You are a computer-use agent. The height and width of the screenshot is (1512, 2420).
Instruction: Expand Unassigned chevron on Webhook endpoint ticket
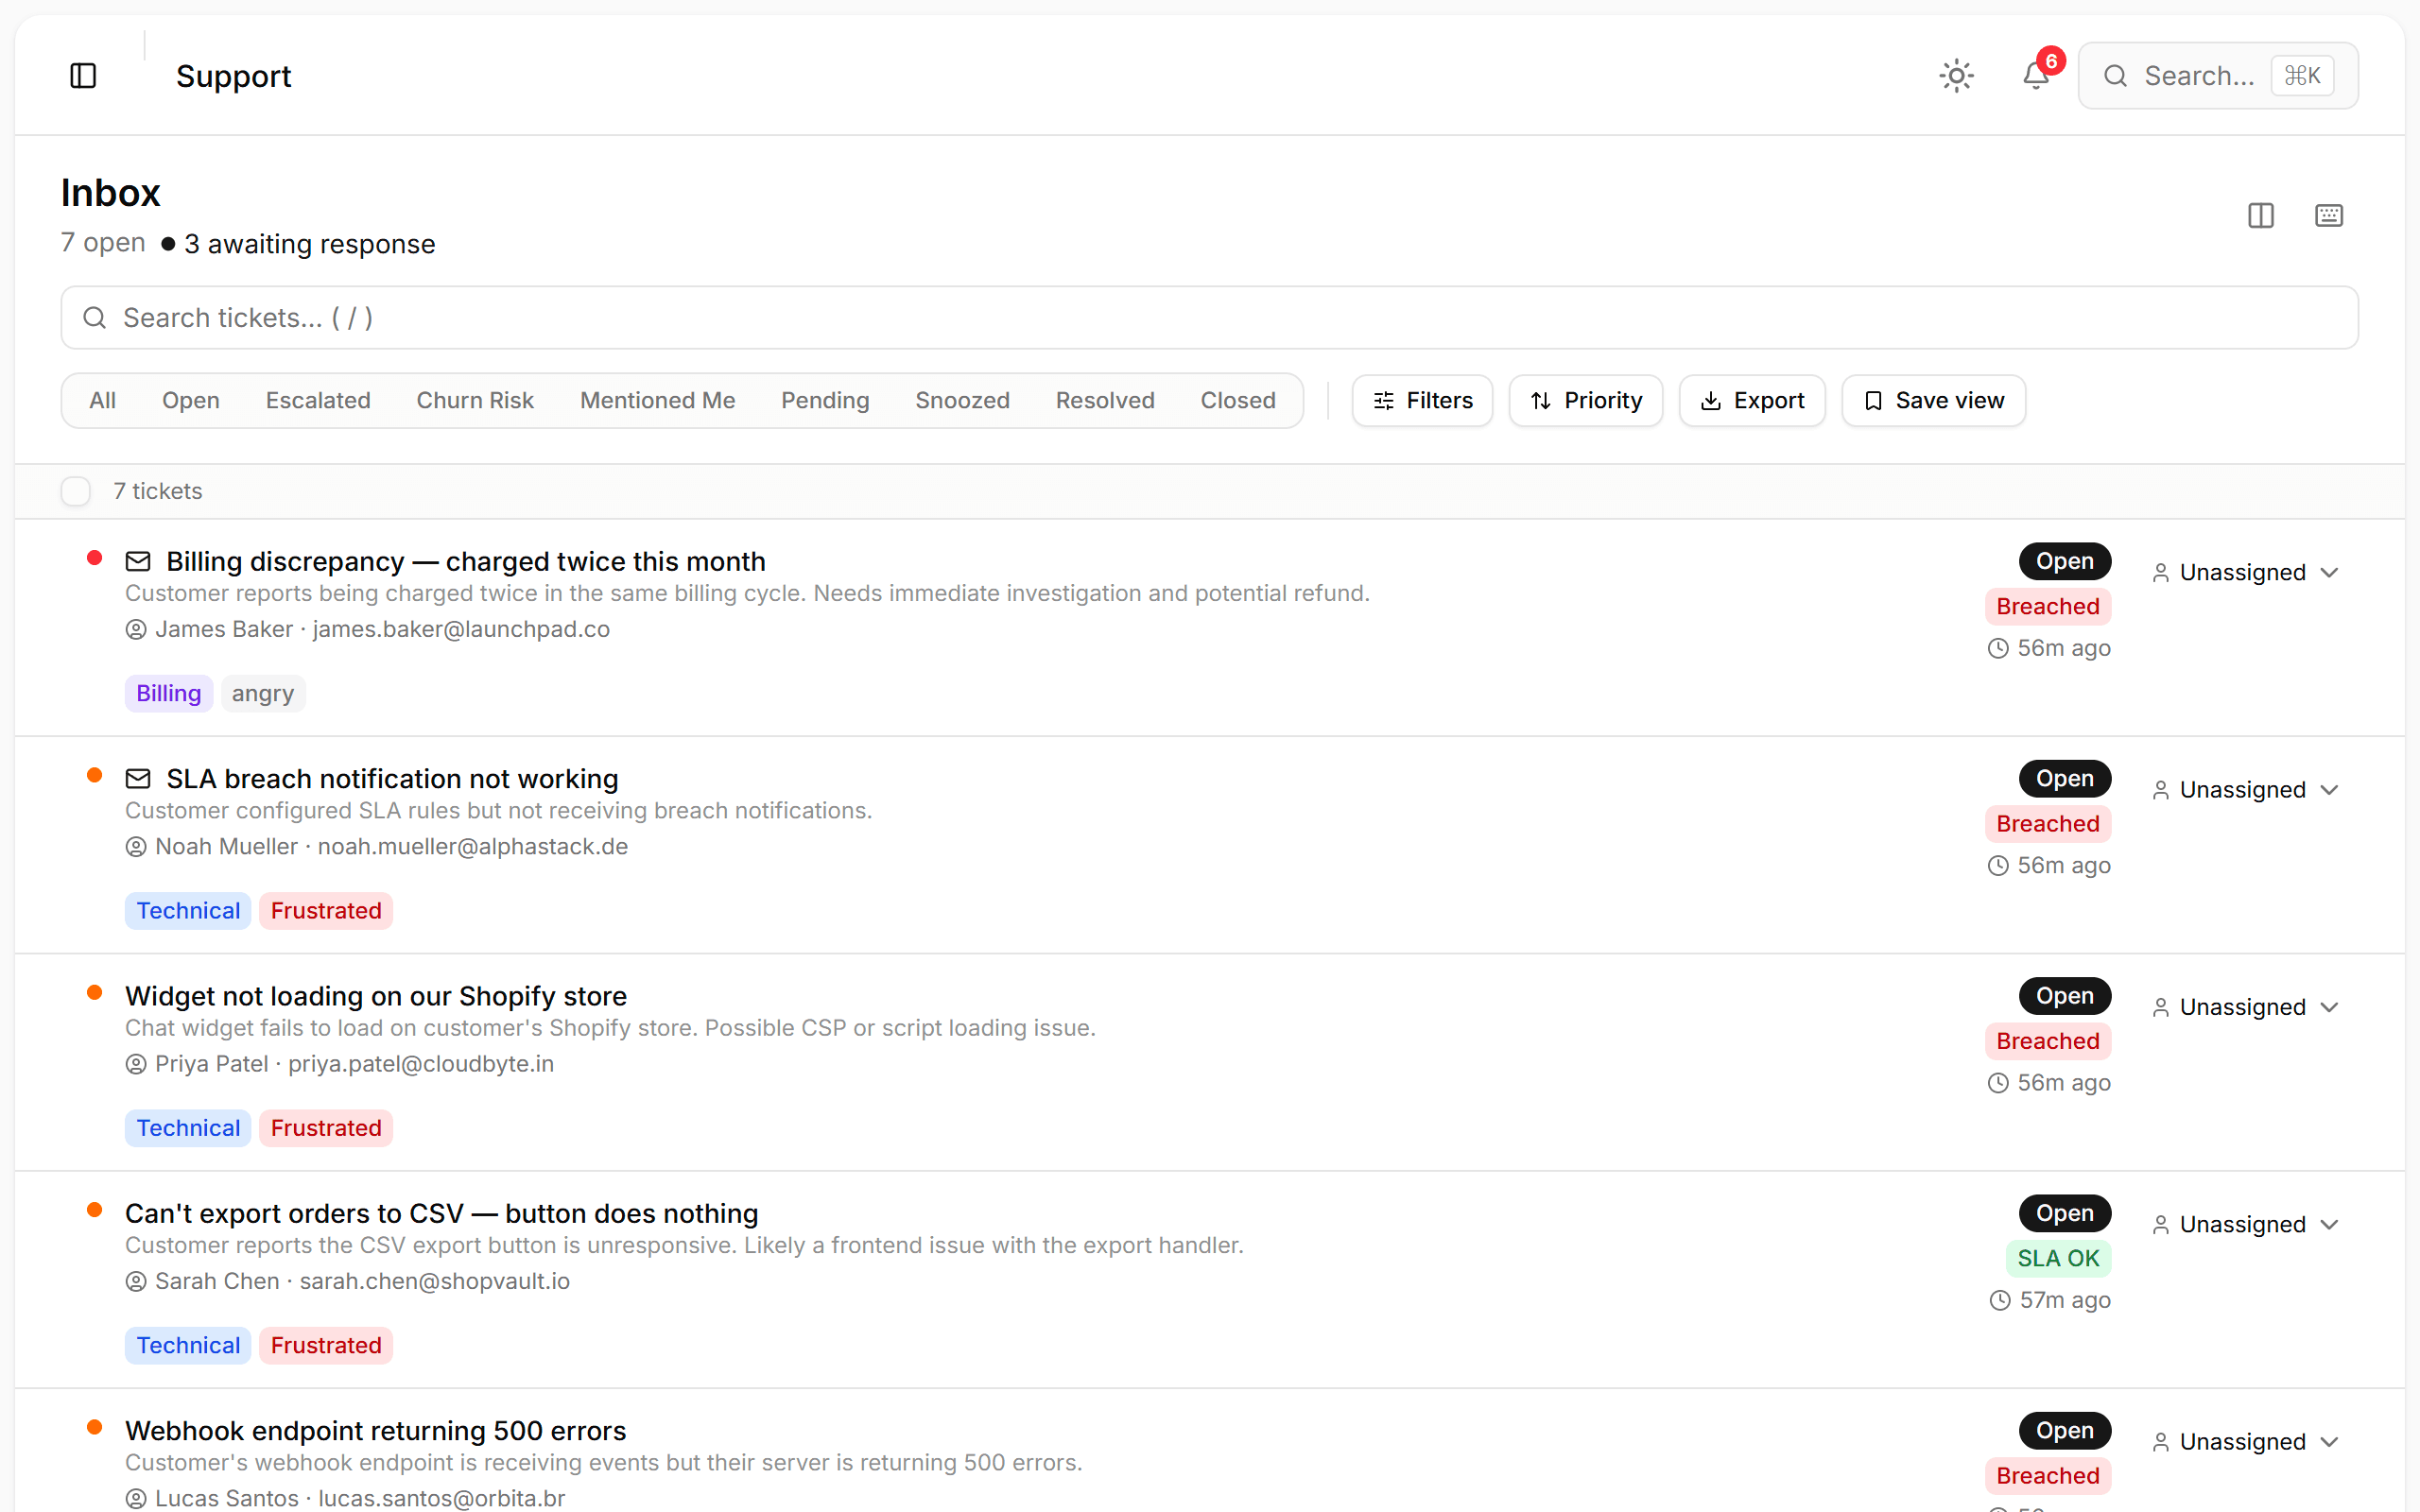pyautogui.click(x=2330, y=1440)
